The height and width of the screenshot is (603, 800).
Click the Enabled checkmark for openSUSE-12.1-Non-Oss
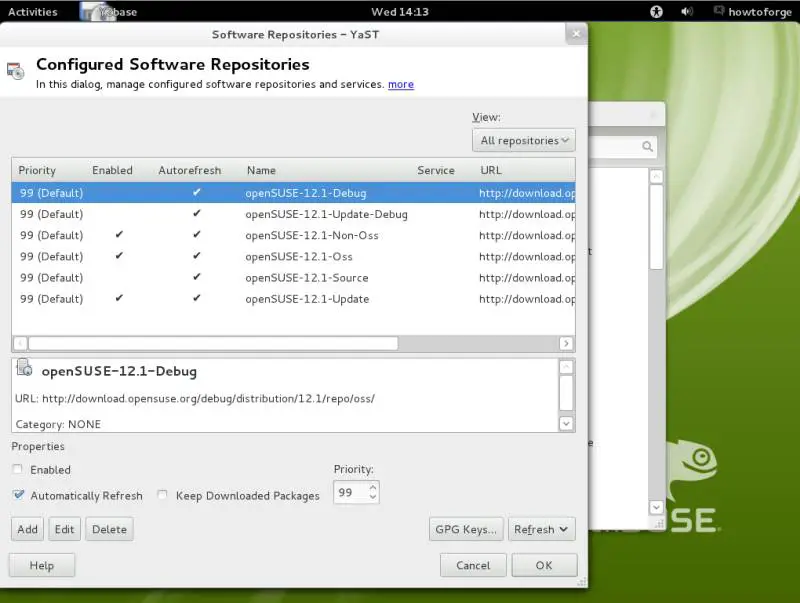[x=119, y=235]
